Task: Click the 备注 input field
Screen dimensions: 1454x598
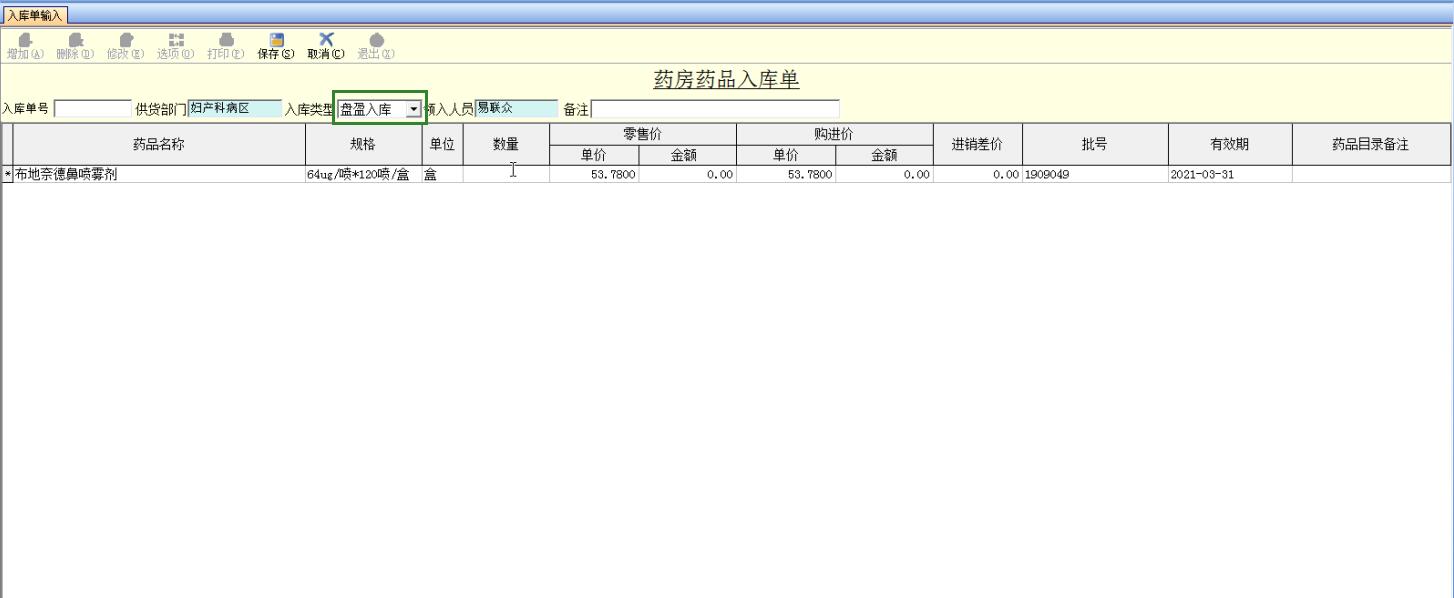Action: click(715, 109)
